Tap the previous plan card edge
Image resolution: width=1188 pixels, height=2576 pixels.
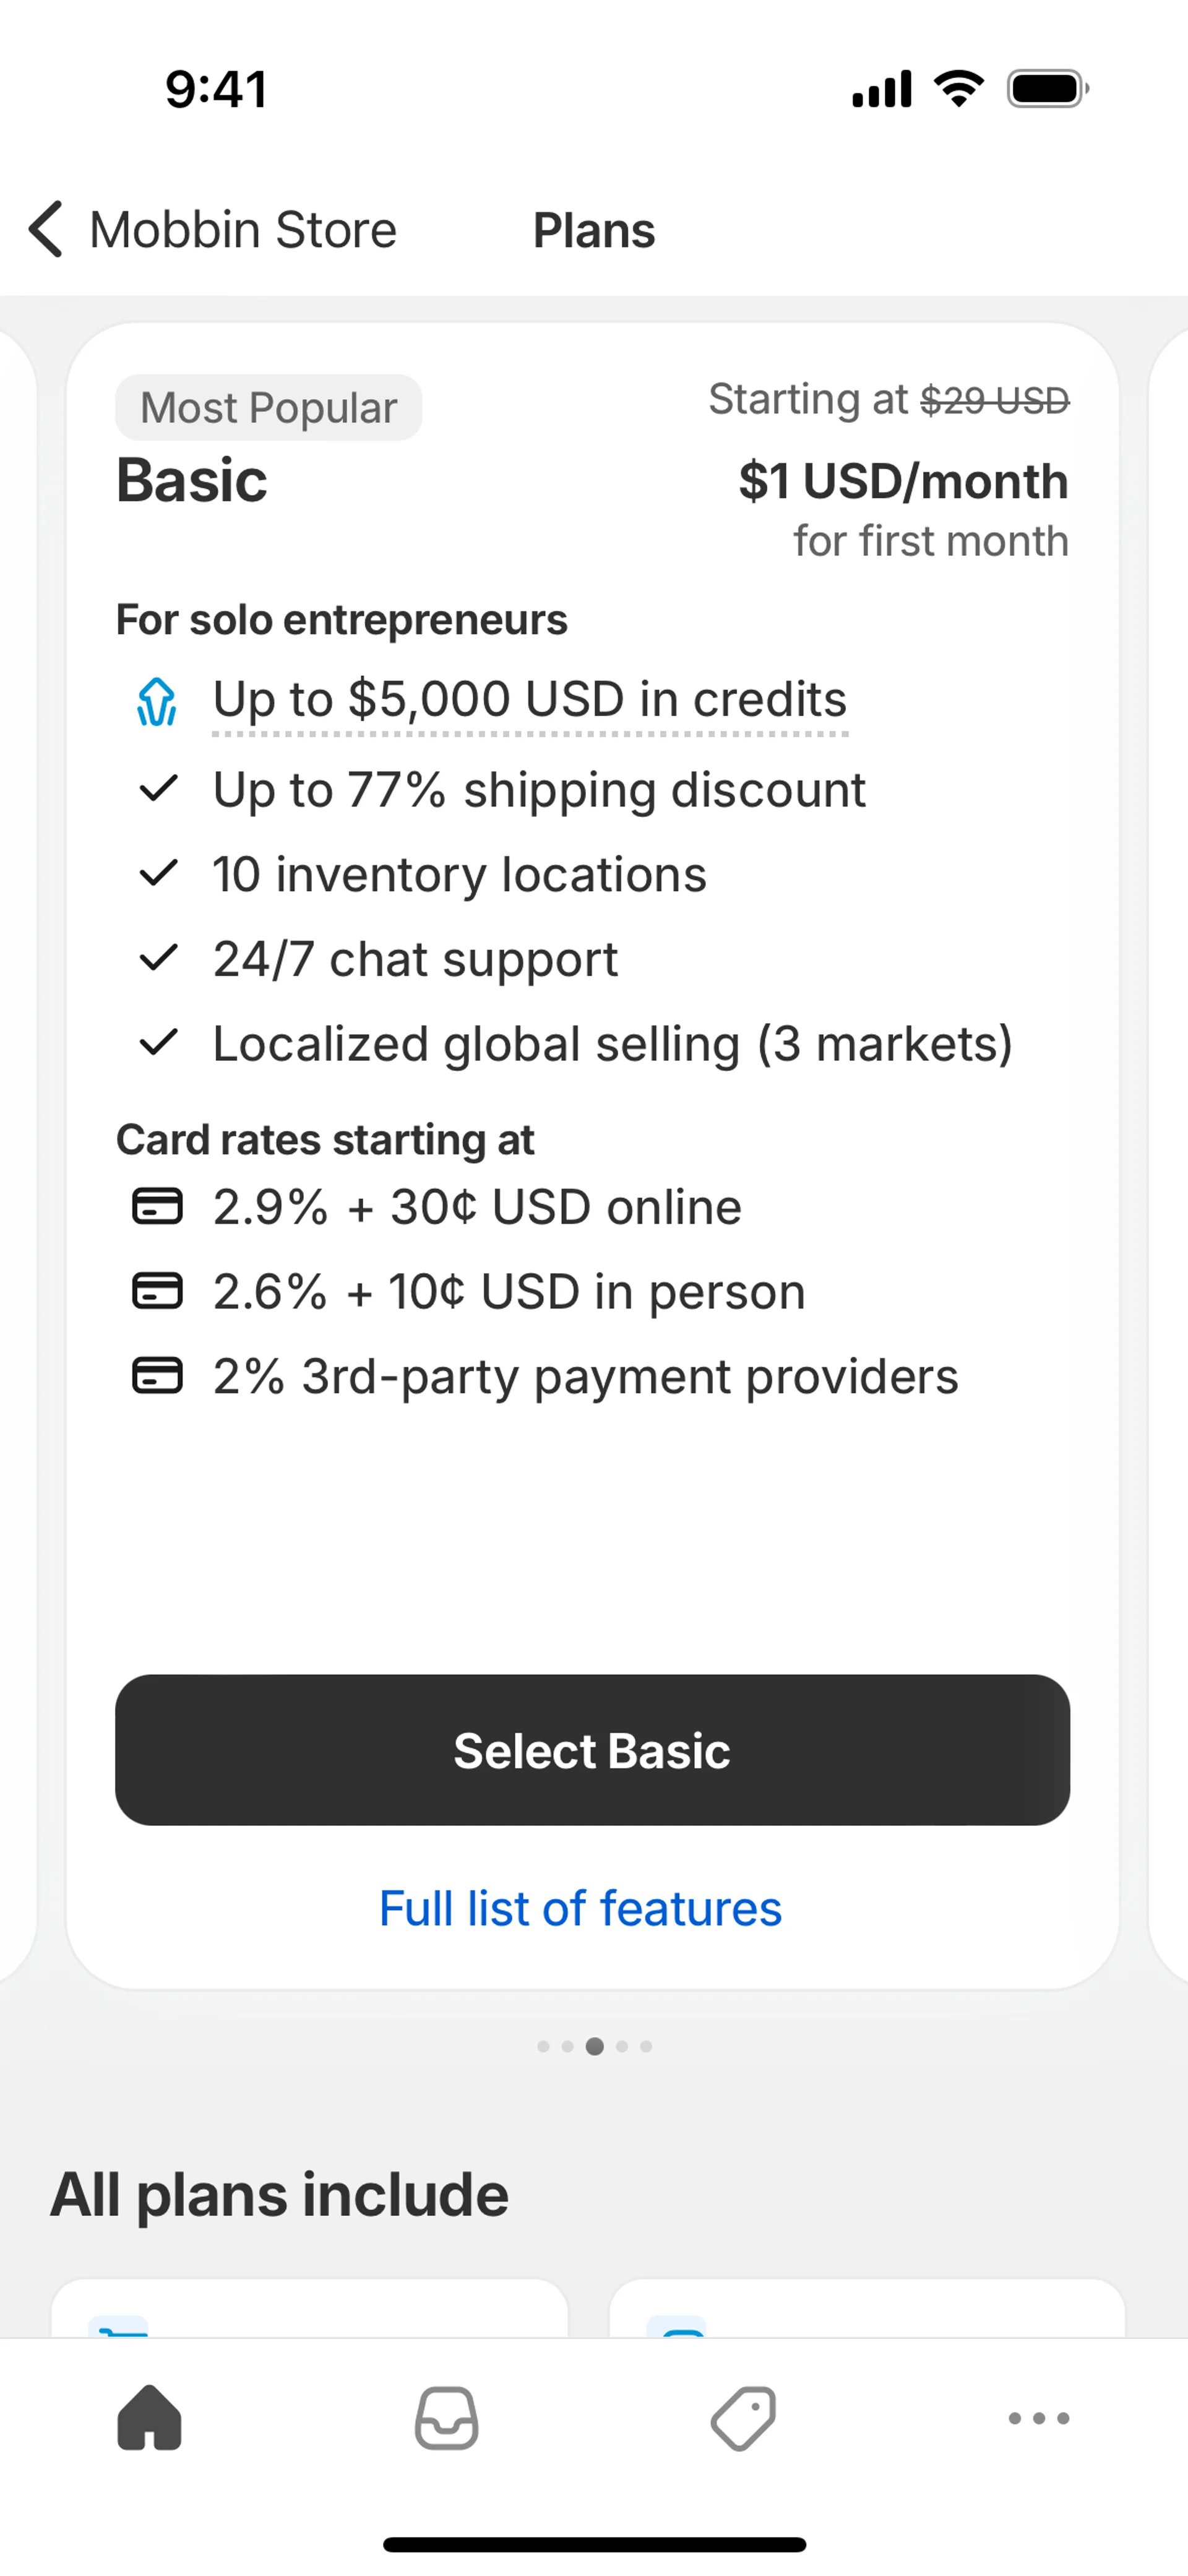(16, 1150)
